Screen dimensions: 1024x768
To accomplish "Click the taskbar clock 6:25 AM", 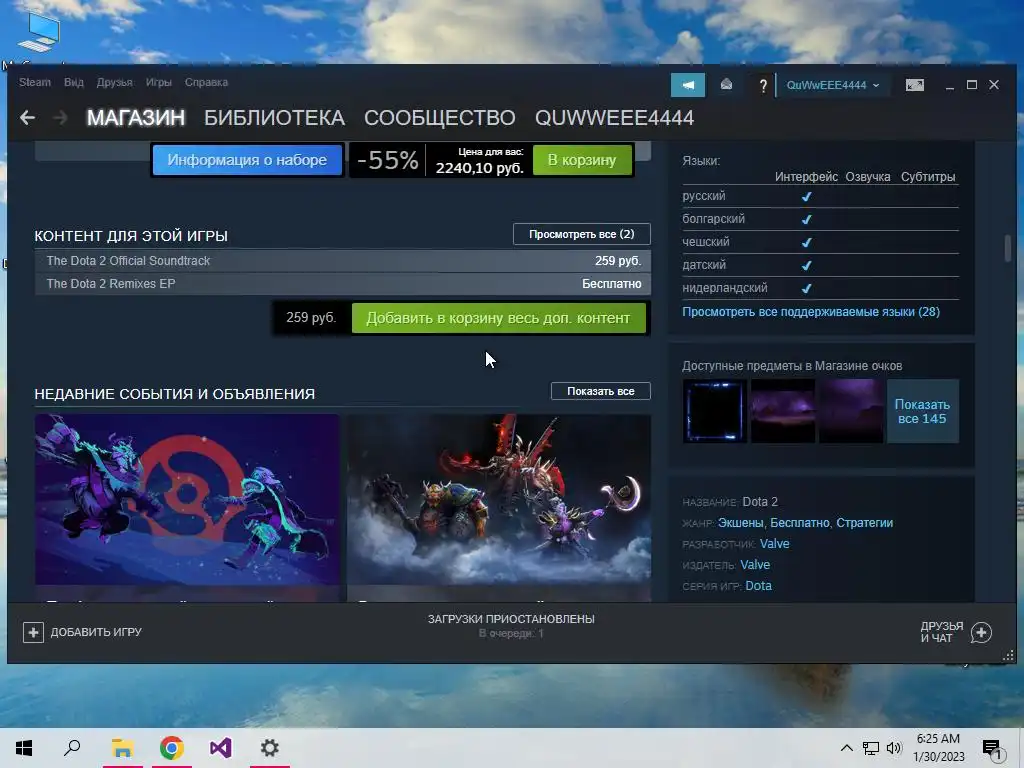I will 938,739.
